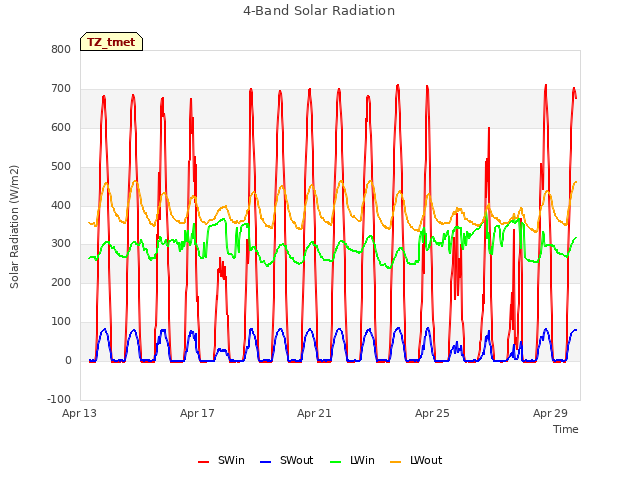Click the 100 y-axis tick label

pyautogui.click(x=61, y=322)
